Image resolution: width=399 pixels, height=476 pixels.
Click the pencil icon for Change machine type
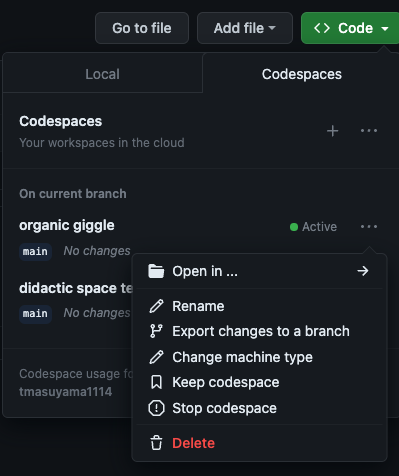(x=156, y=357)
